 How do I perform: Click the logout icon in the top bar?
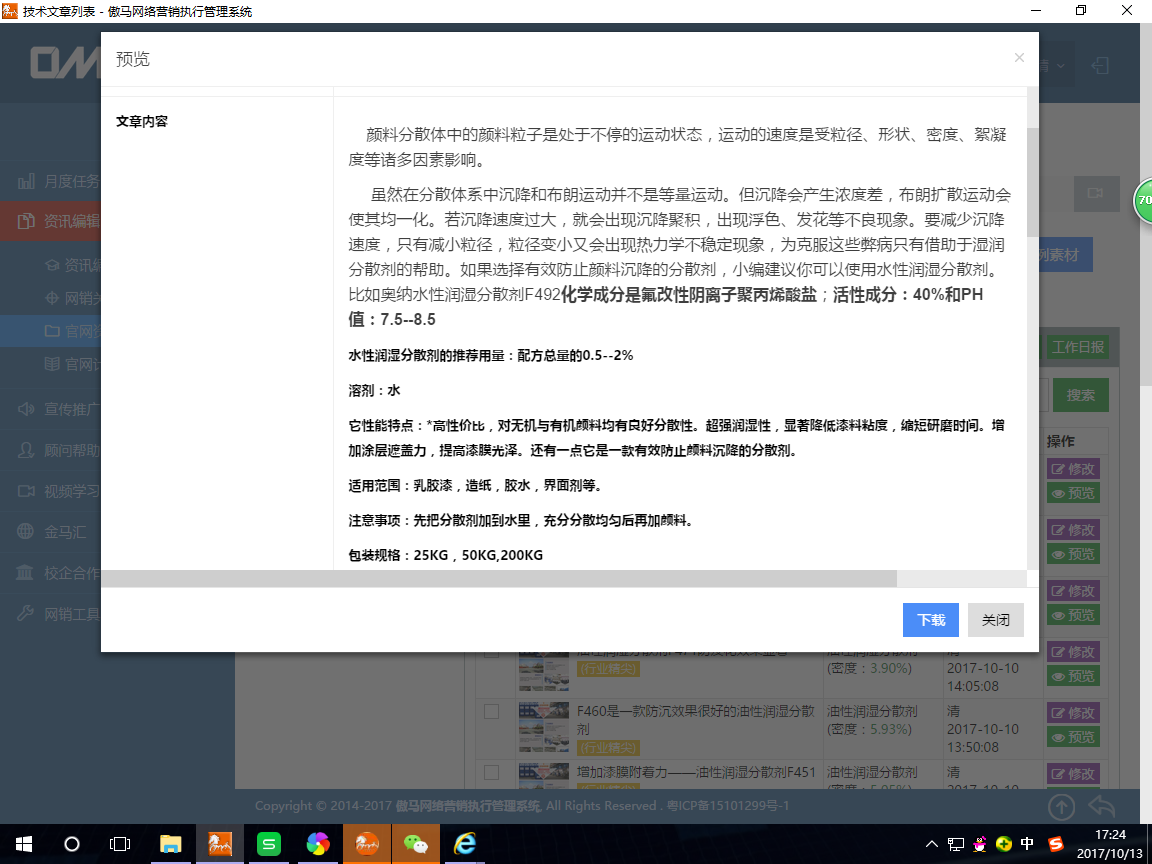coord(1100,63)
